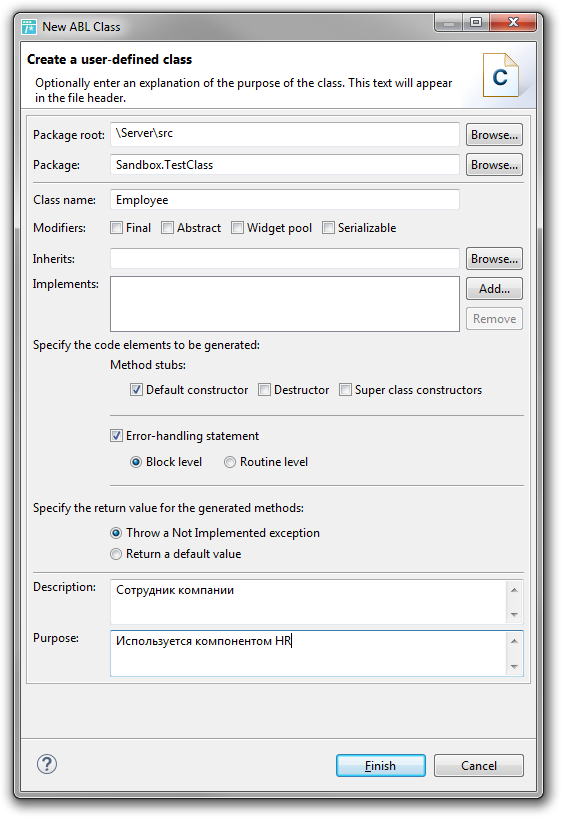Click Purpose field scroll up arrow
Viewport: 562px width, 818px height.
pos(514,641)
